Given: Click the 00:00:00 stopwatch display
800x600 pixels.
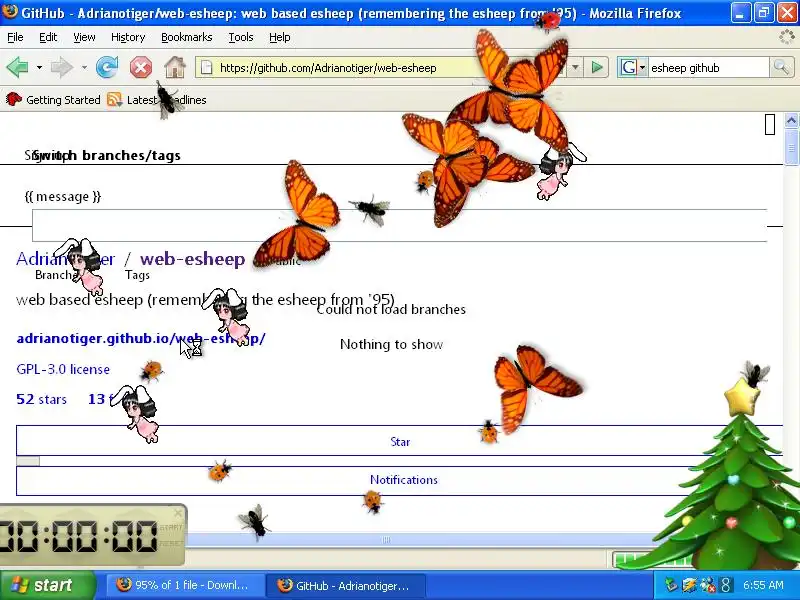Looking at the screenshot, I should pos(79,536).
